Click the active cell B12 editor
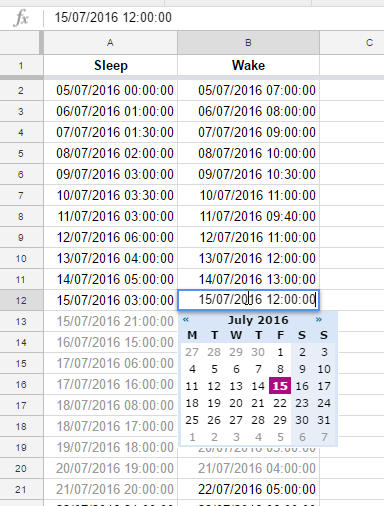This screenshot has width=384, height=506. 248,300
